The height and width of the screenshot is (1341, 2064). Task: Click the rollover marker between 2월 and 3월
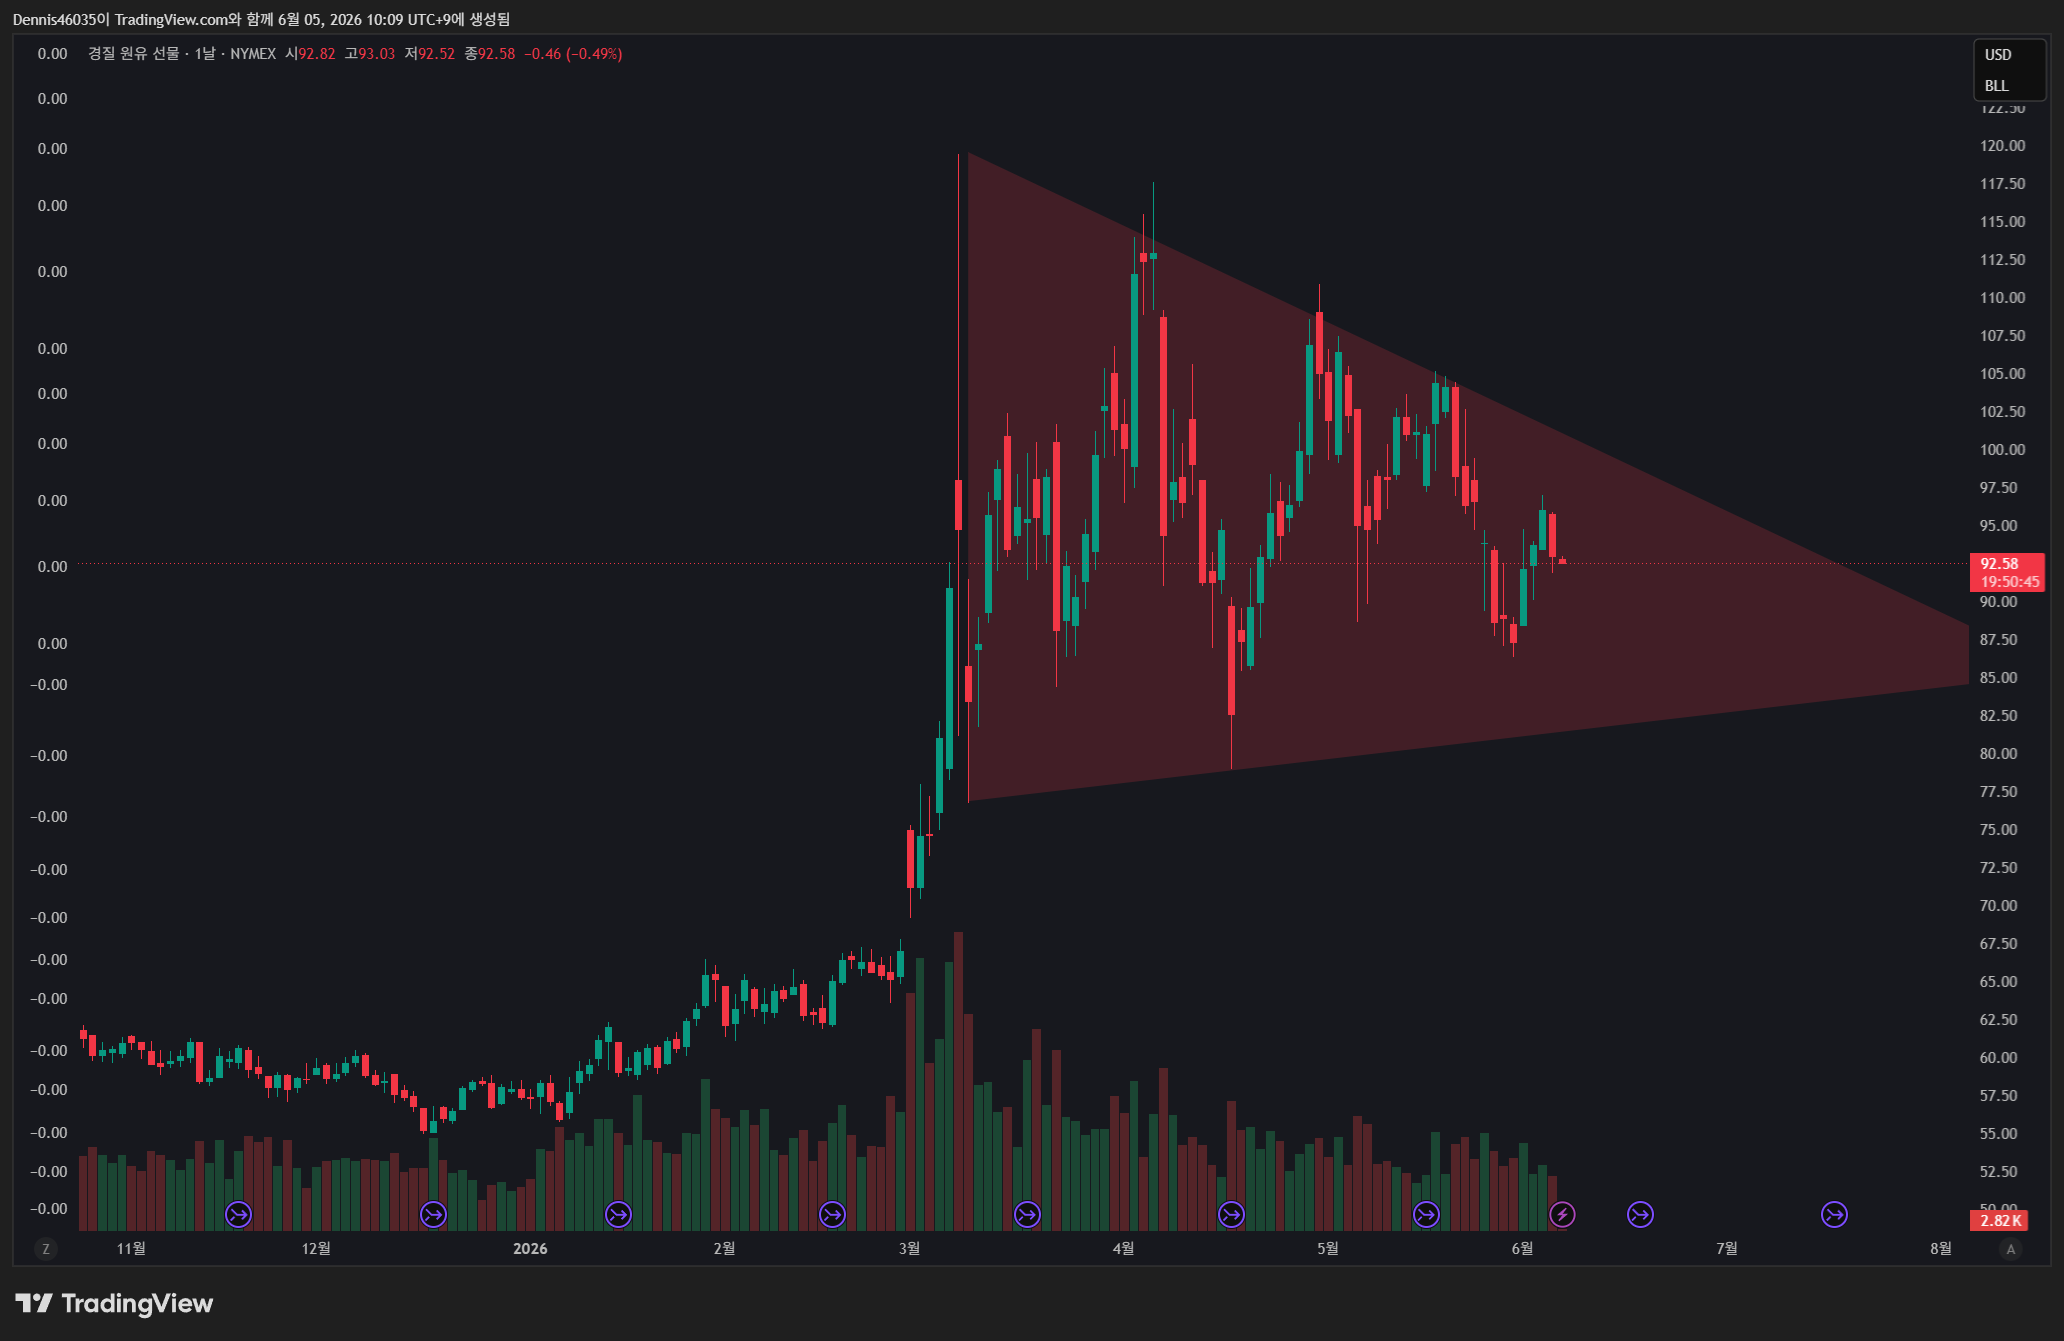coord(832,1214)
